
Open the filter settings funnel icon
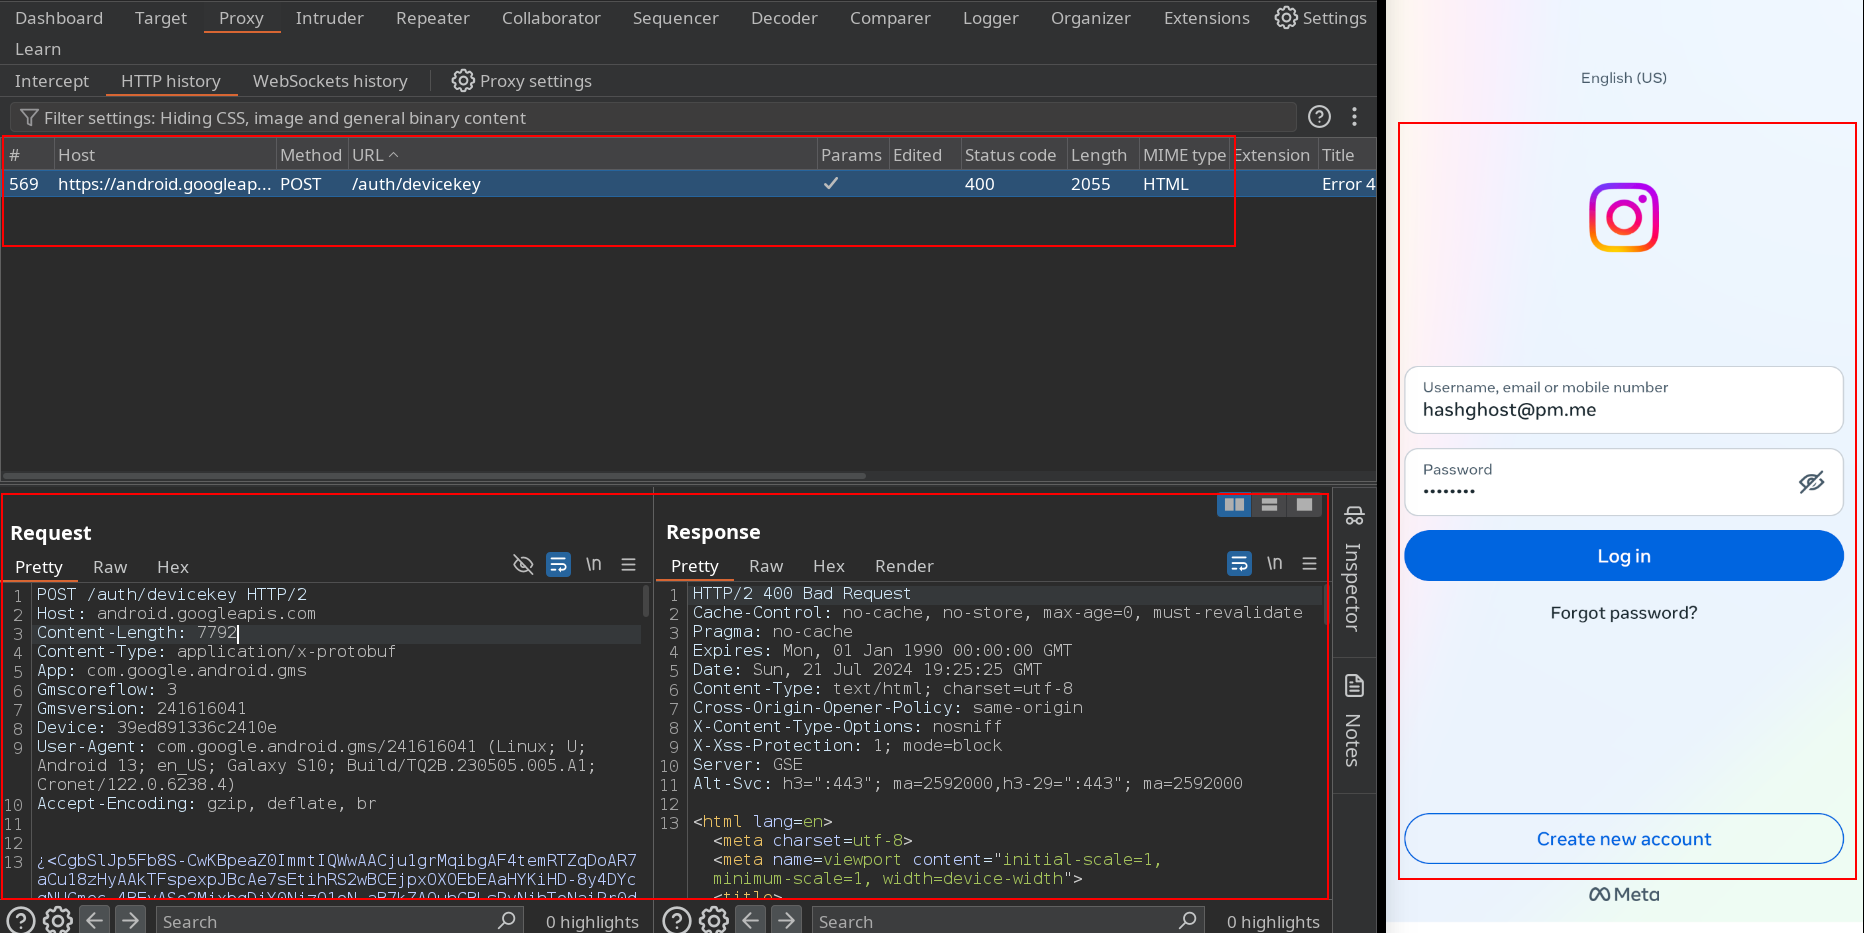[x=29, y=118]
